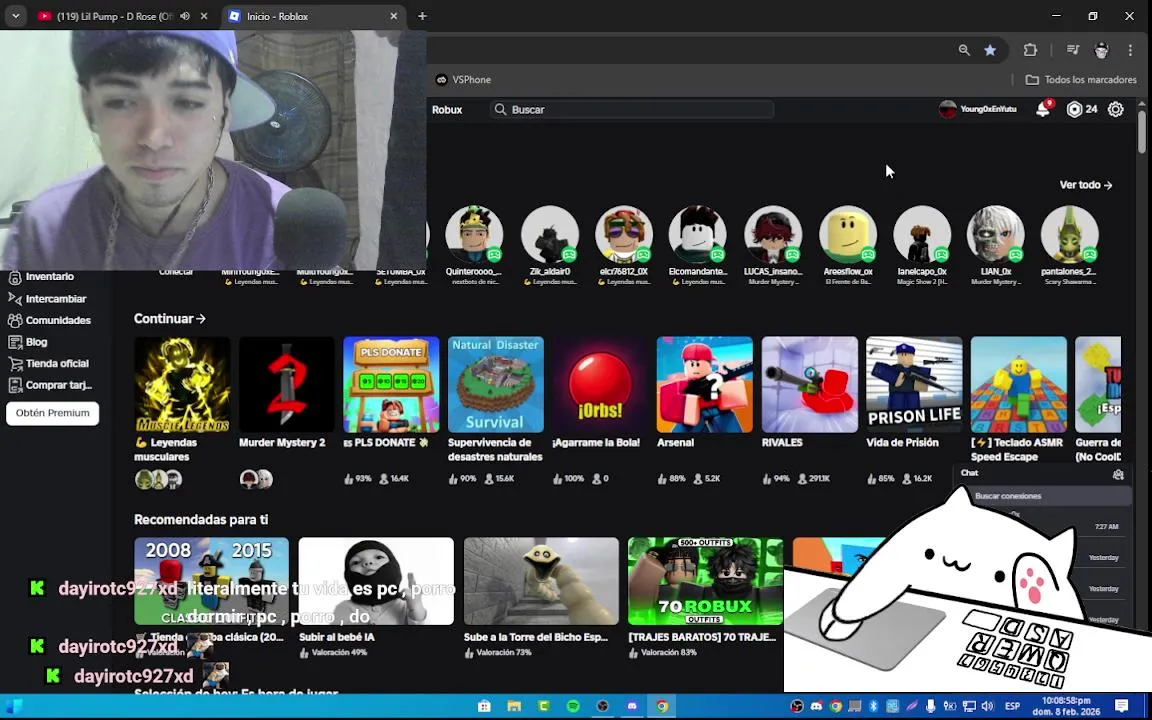Open the Comprar tarj... gift card icon
Image resolution: width=1152 pixels, height=720 pixels.
[15, 385]
